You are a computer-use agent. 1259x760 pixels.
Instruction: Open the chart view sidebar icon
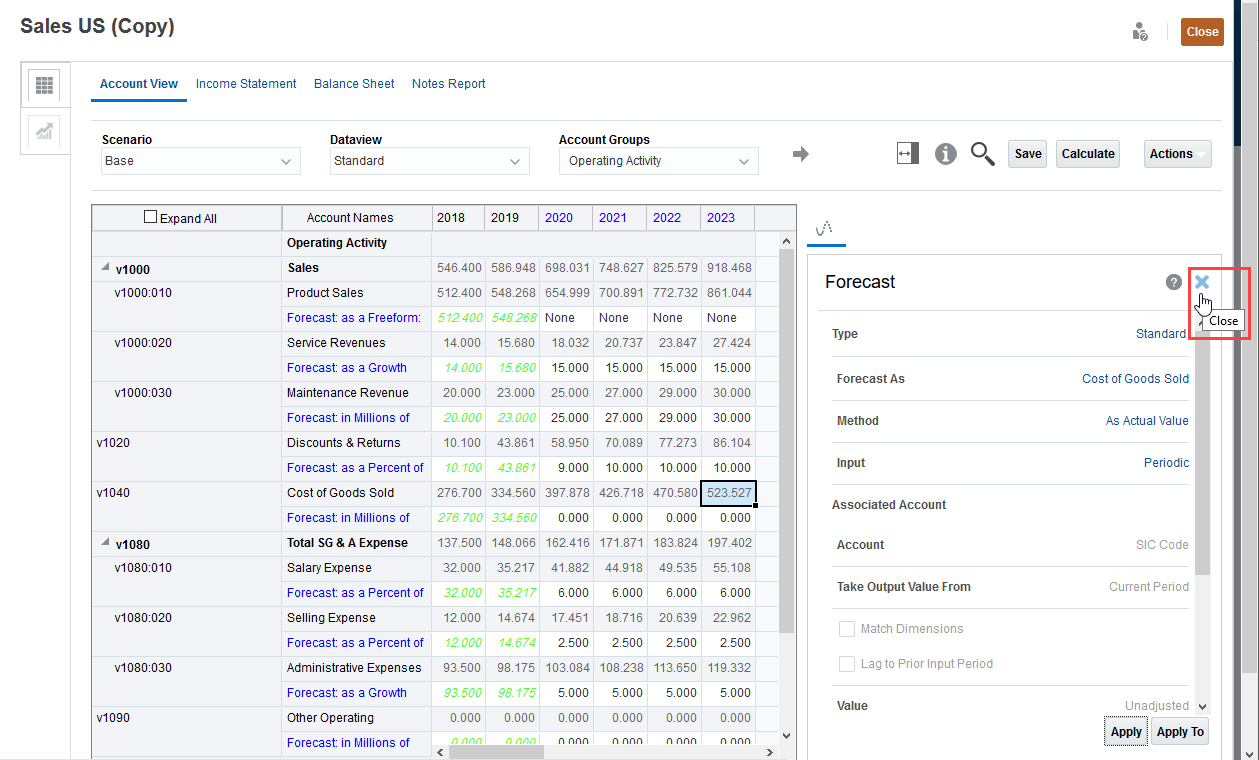click(x=45, y=131)
